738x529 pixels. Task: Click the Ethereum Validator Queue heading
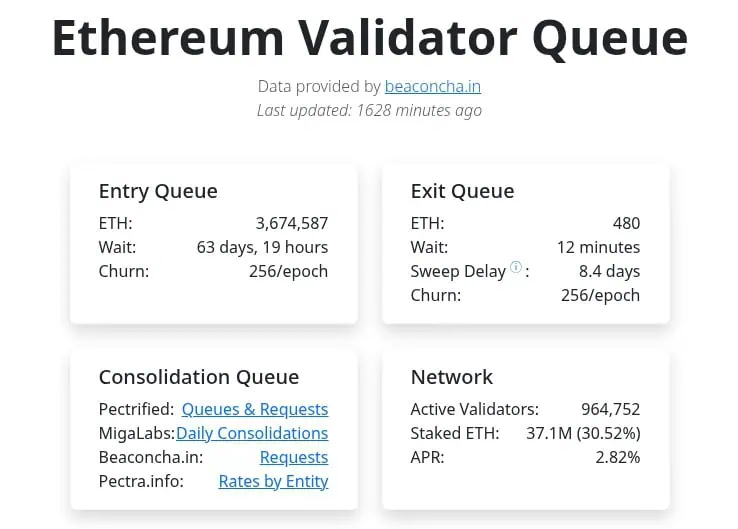369,38
